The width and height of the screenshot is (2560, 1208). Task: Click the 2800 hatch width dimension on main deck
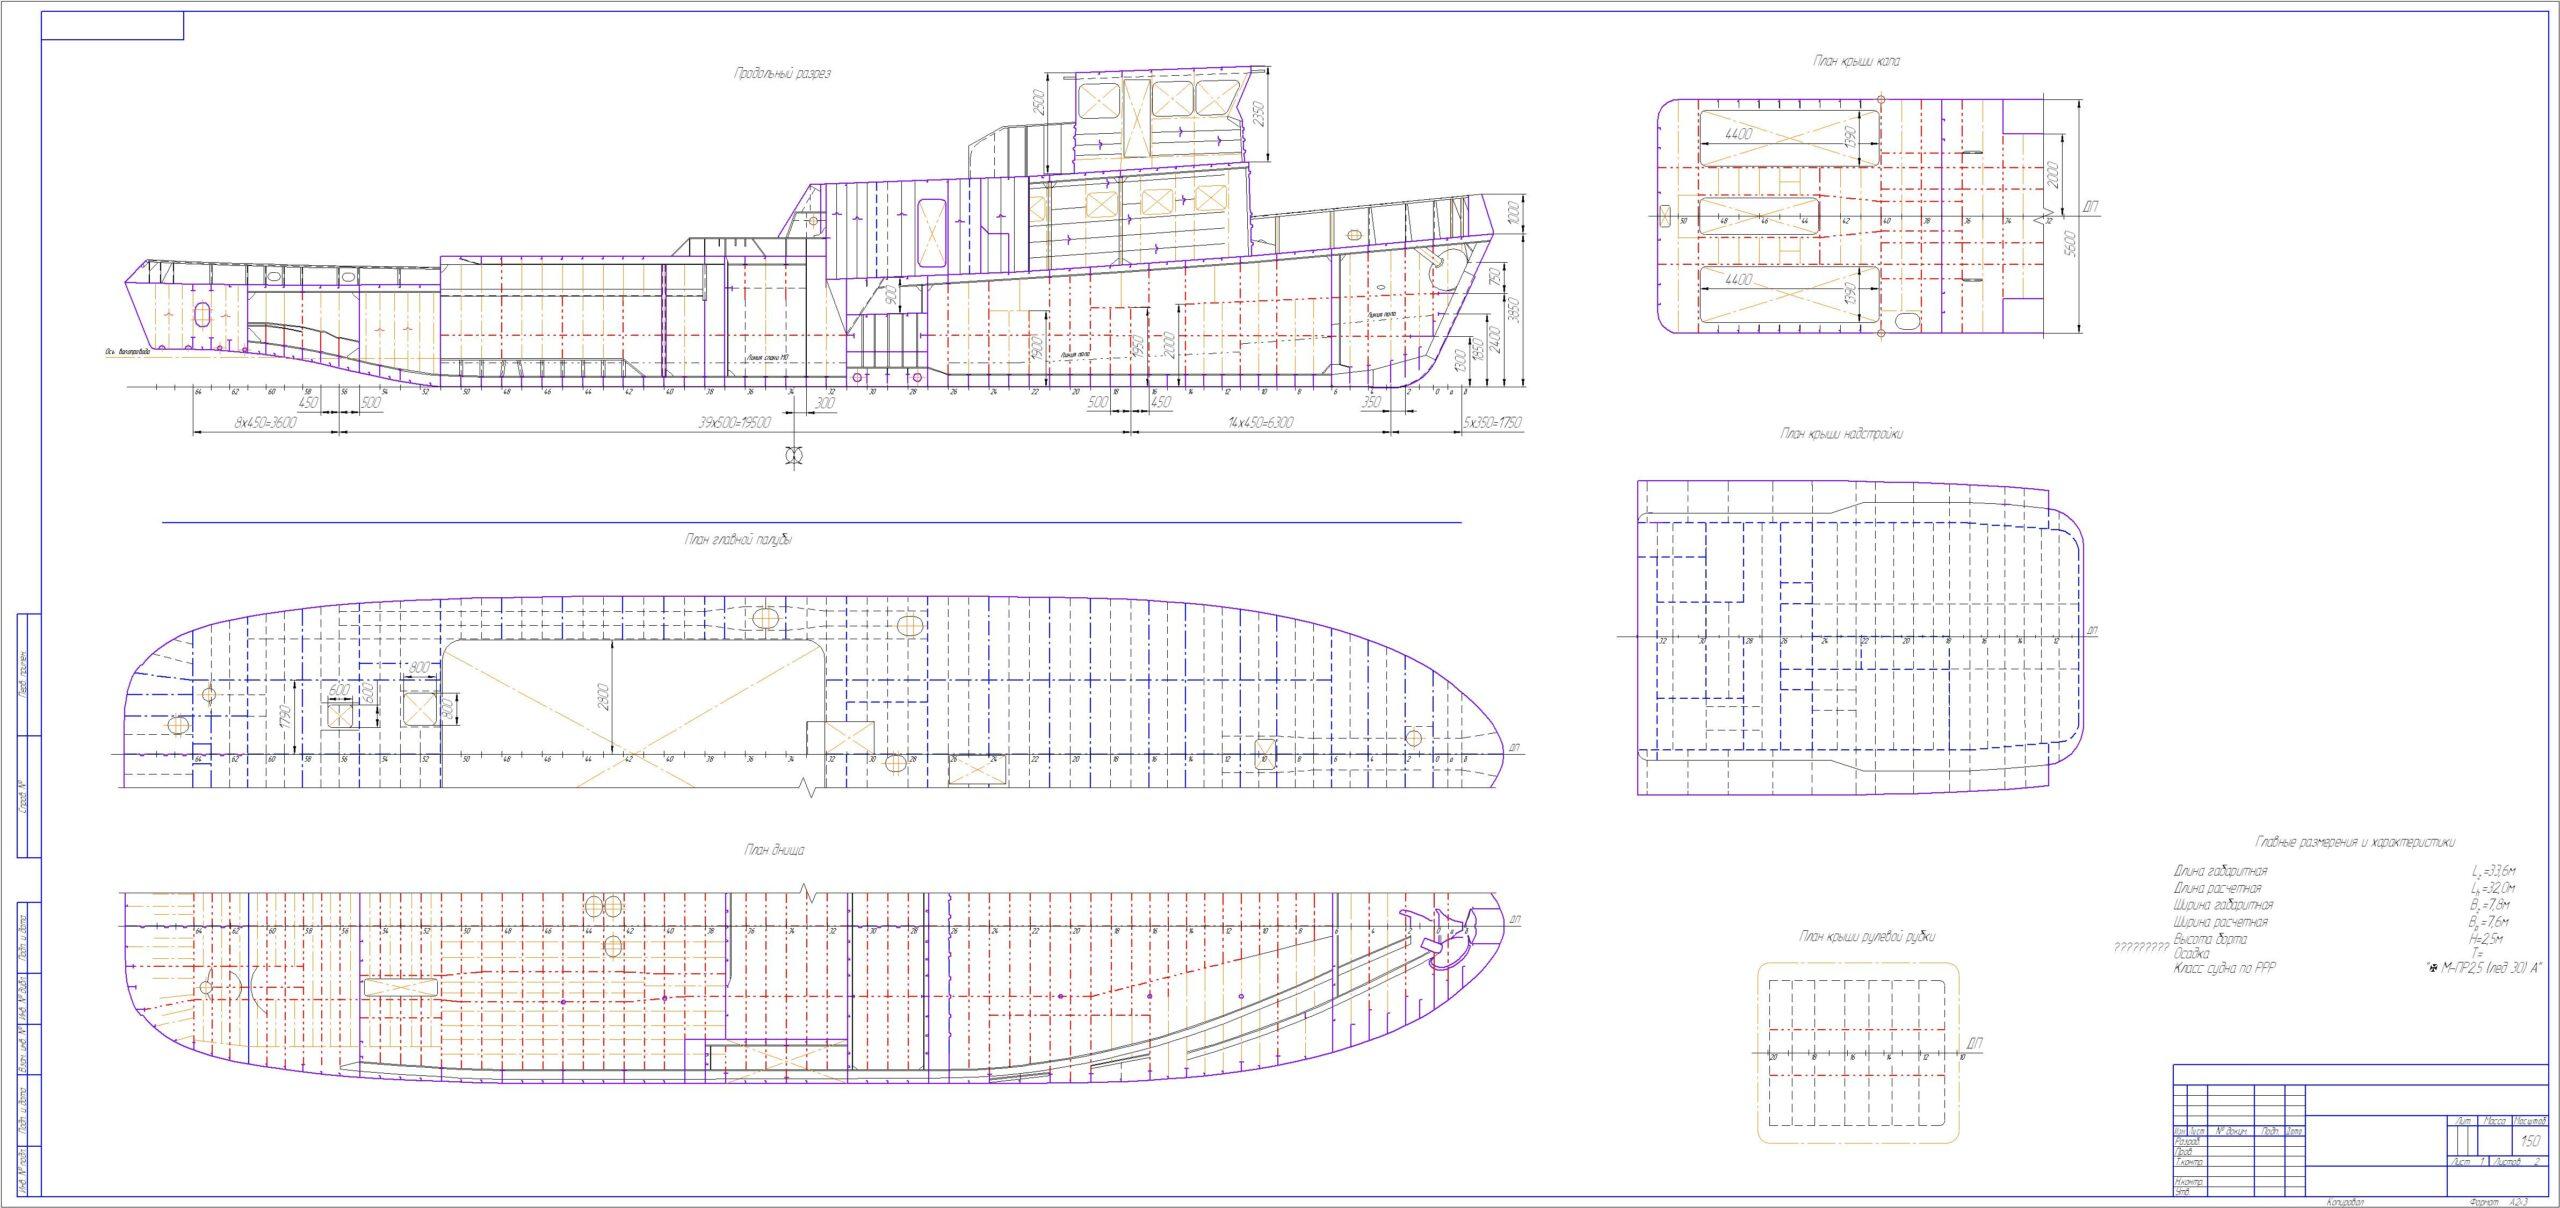(602, 697)
